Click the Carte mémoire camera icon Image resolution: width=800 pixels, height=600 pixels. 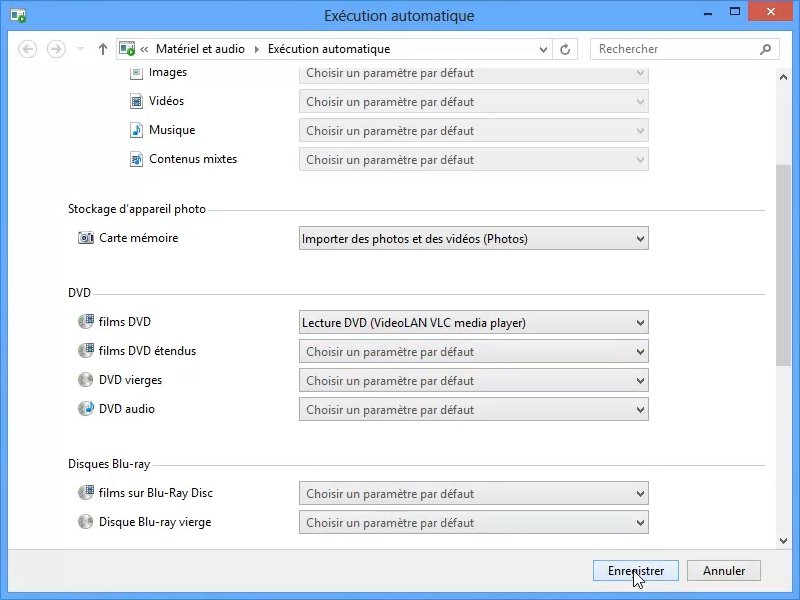pos(85,238)
